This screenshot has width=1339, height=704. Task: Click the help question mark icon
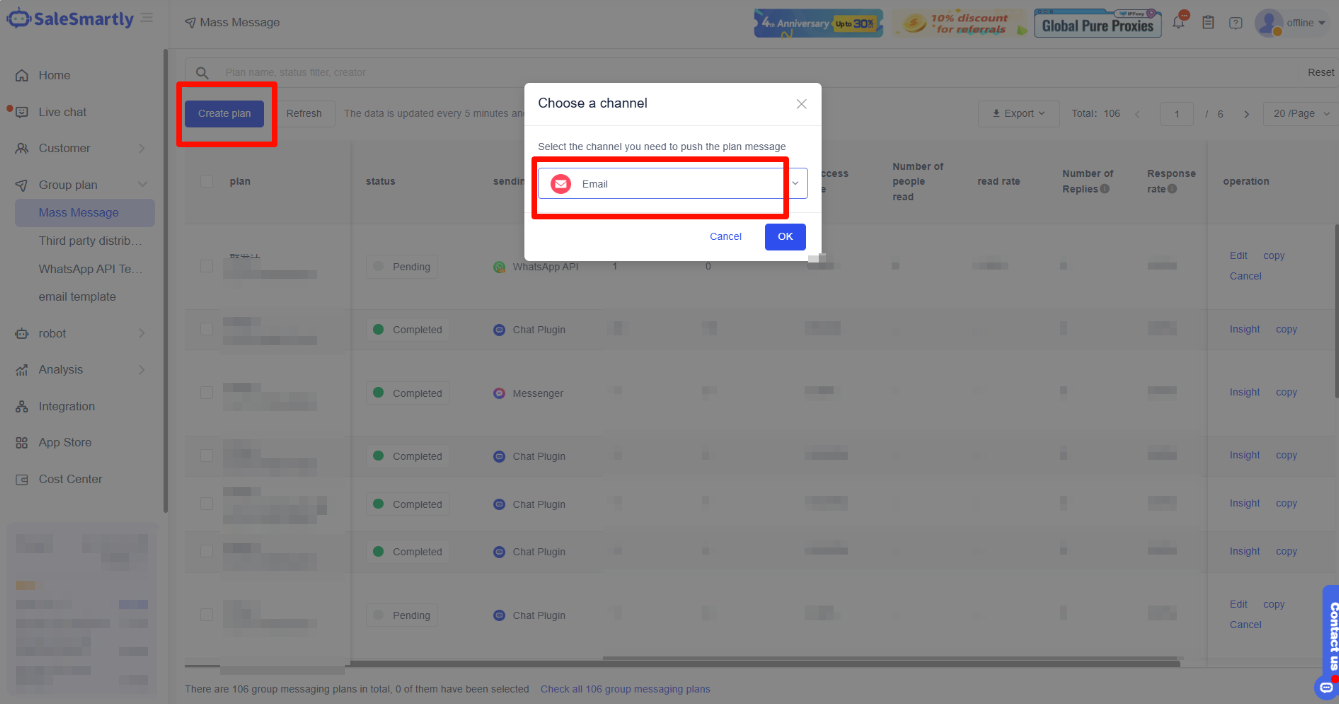coord(1236,22)
